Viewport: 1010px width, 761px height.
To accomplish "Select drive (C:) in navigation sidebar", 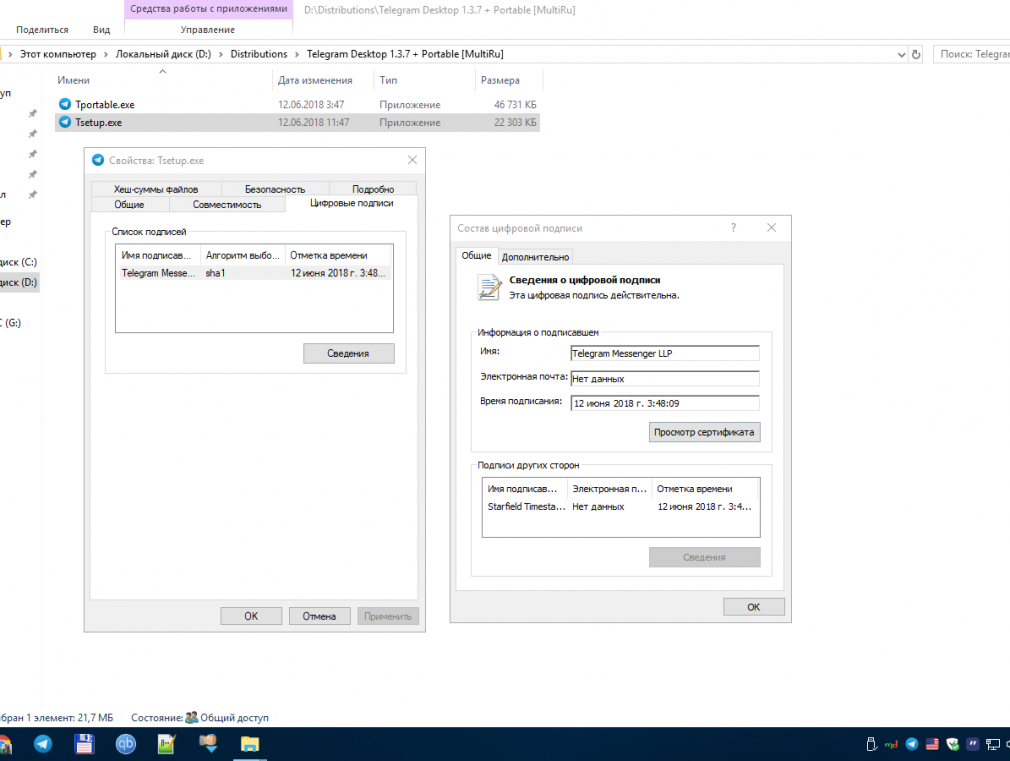I will pyautogui.click(x=19, y=262).
